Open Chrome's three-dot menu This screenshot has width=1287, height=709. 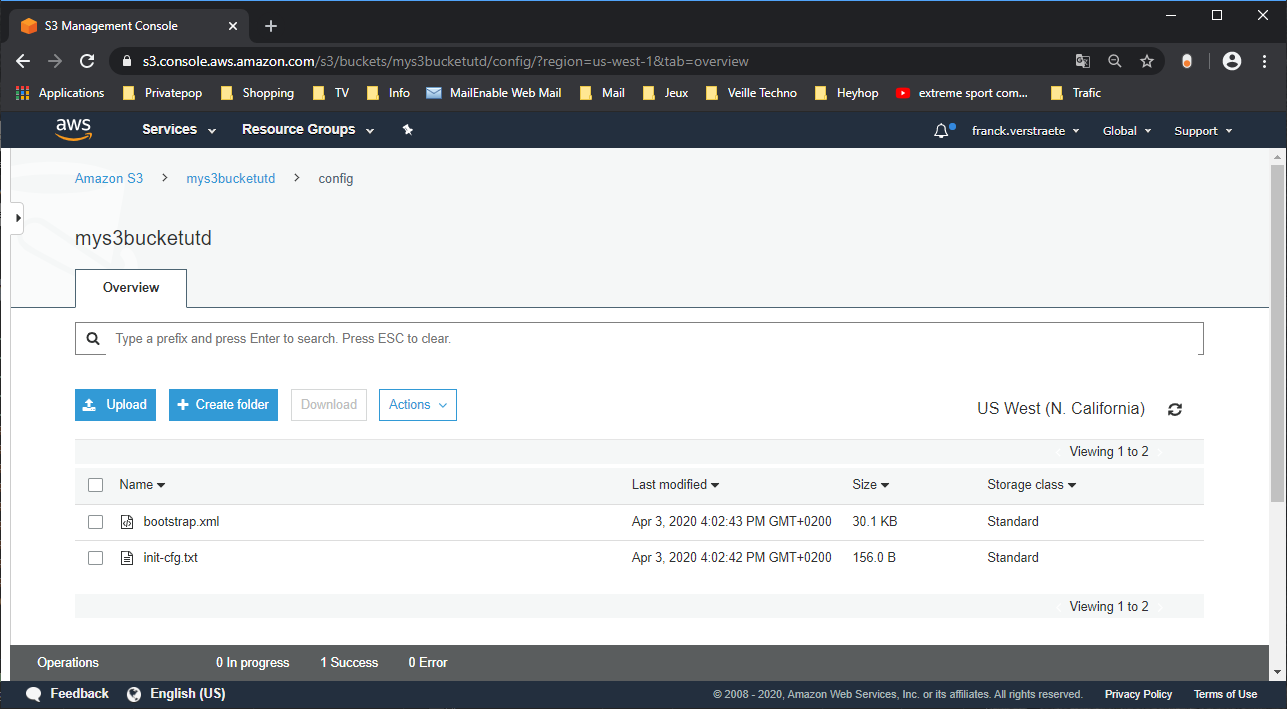(1265, 61)
